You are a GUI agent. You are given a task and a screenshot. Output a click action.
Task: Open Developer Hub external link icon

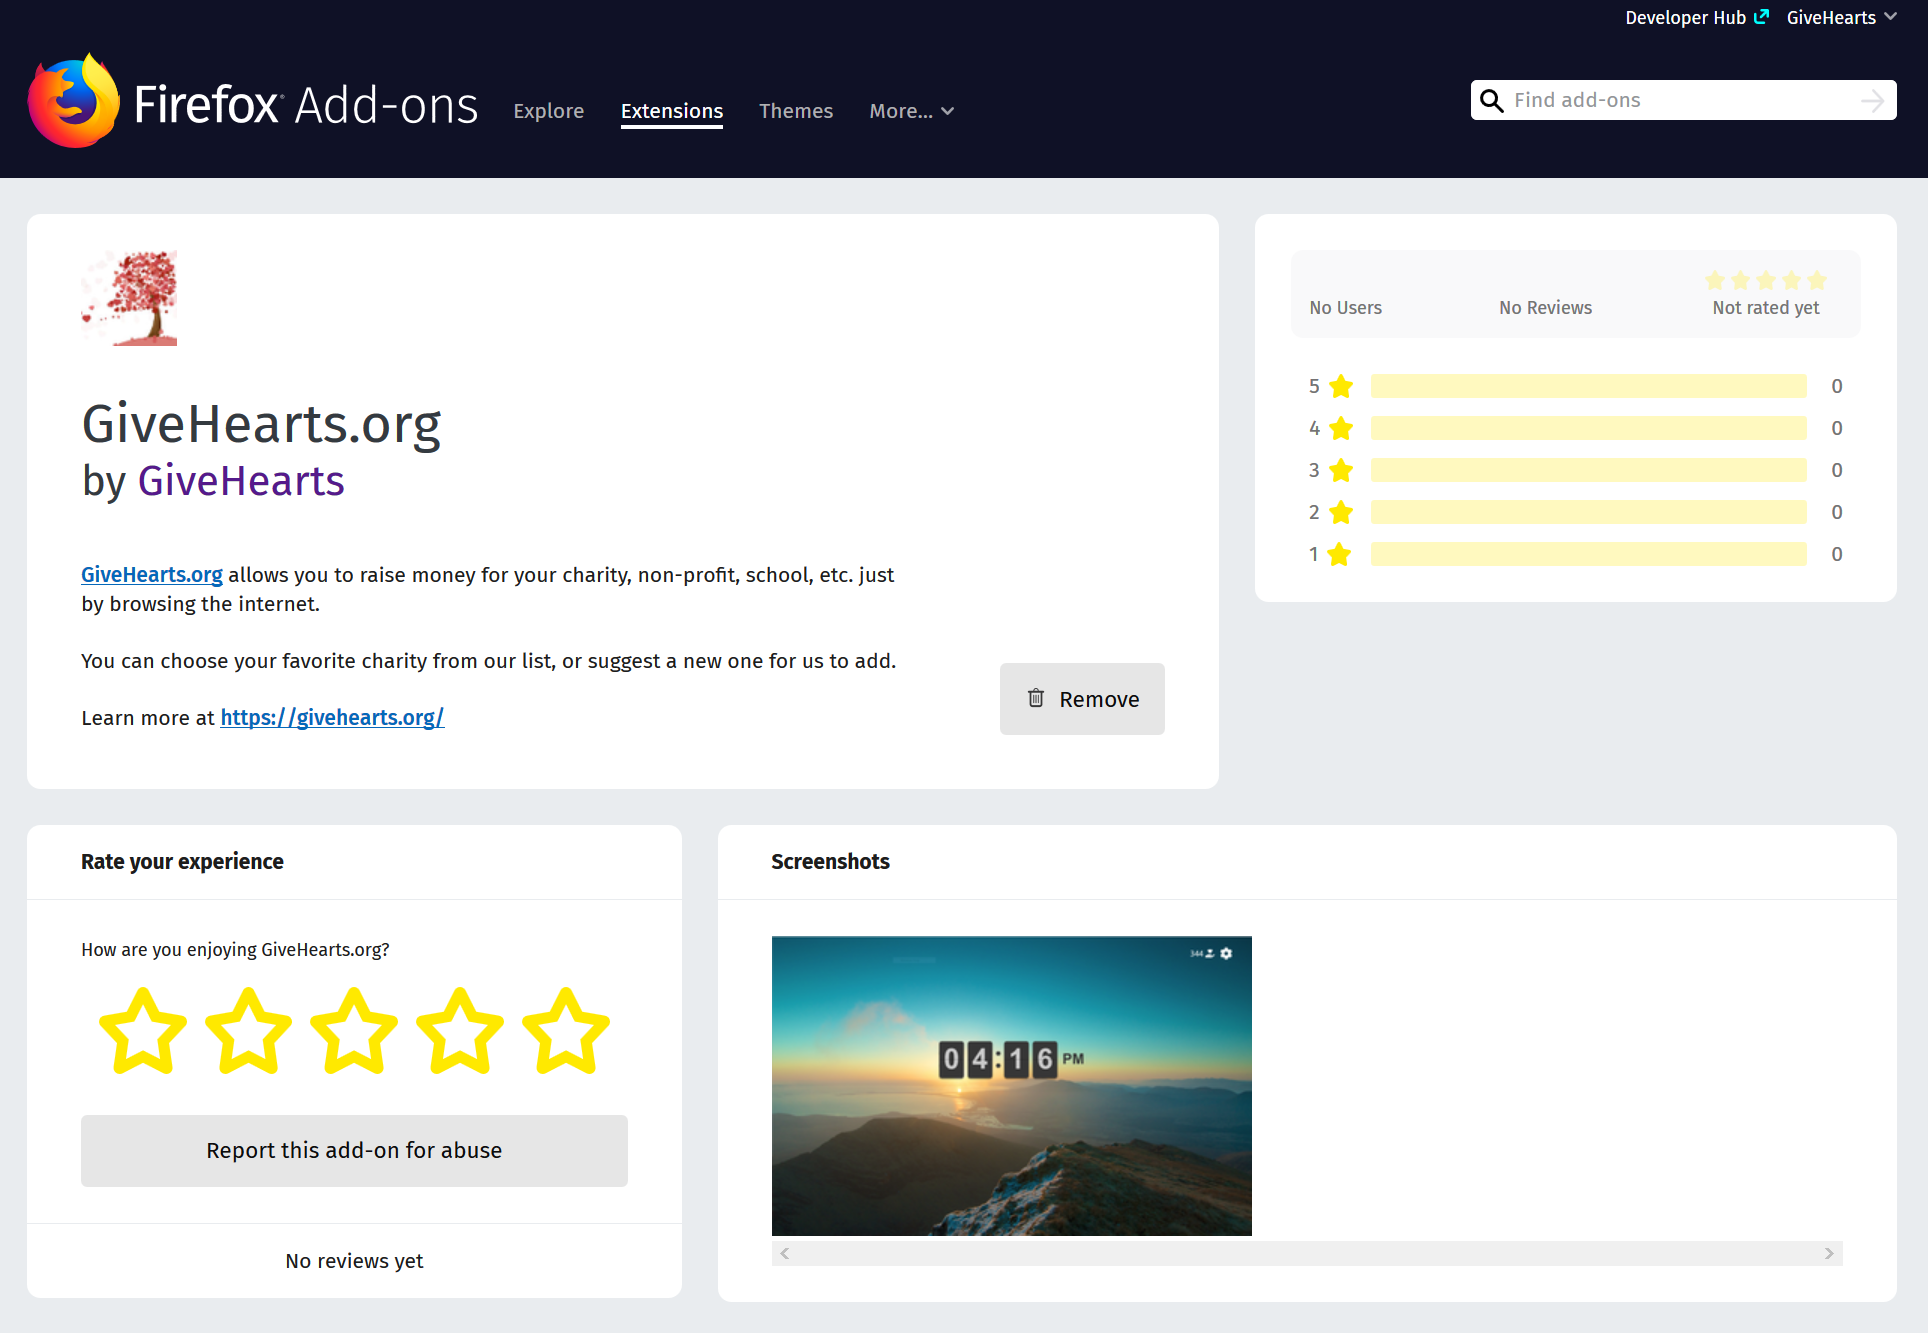tap(1761, 17)
